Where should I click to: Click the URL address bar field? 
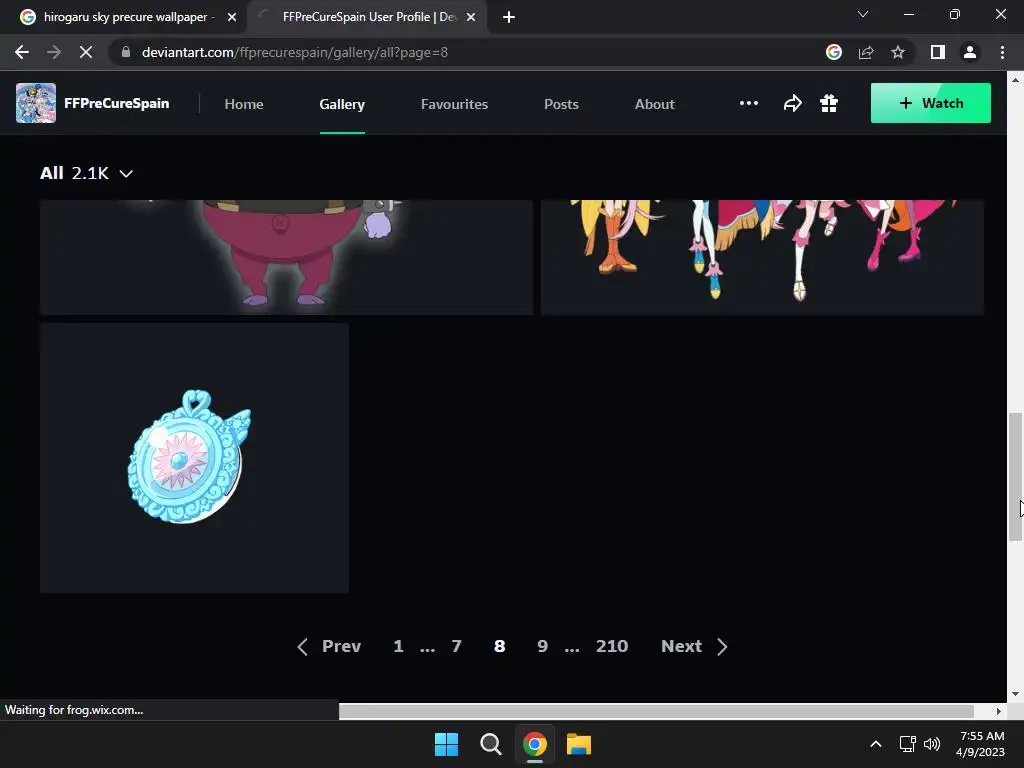point(470,52)
